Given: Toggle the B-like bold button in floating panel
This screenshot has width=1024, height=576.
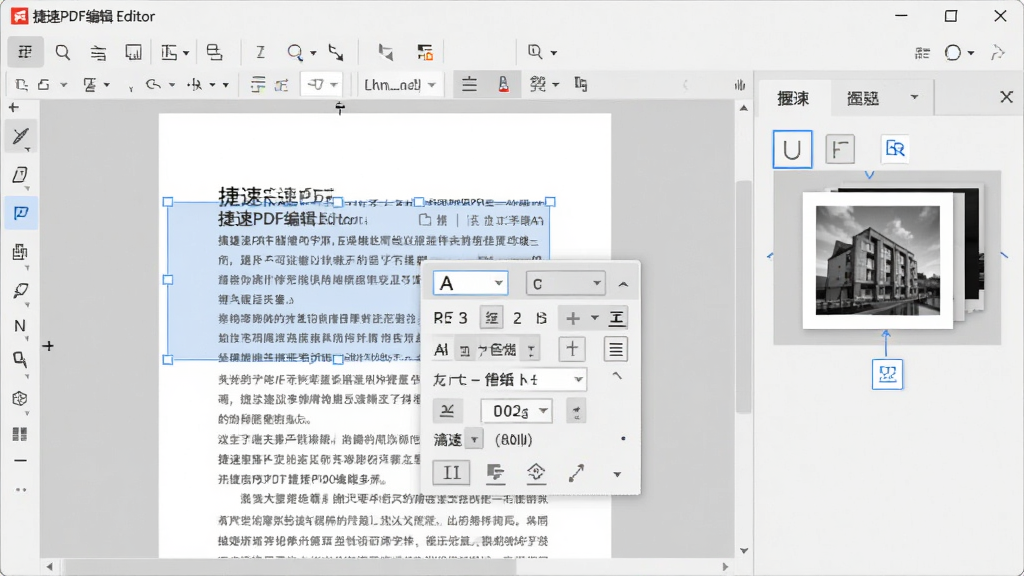Looking at the screenshot, I should click(541, 318).
